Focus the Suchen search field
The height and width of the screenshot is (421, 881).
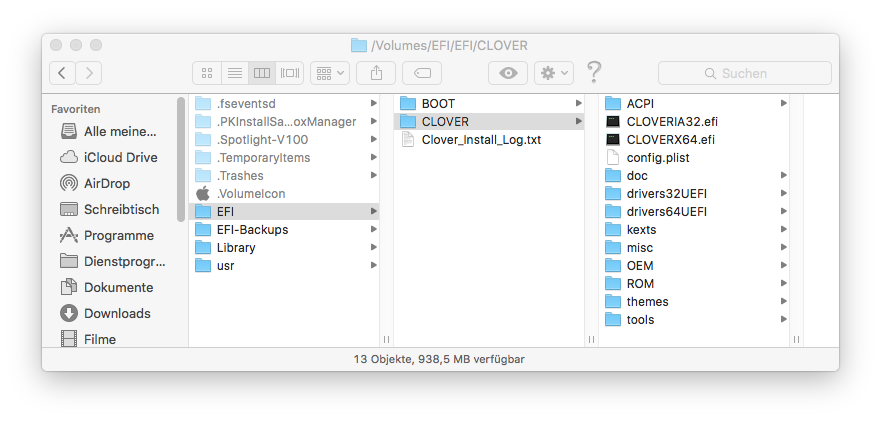click(x=744, y=73)
